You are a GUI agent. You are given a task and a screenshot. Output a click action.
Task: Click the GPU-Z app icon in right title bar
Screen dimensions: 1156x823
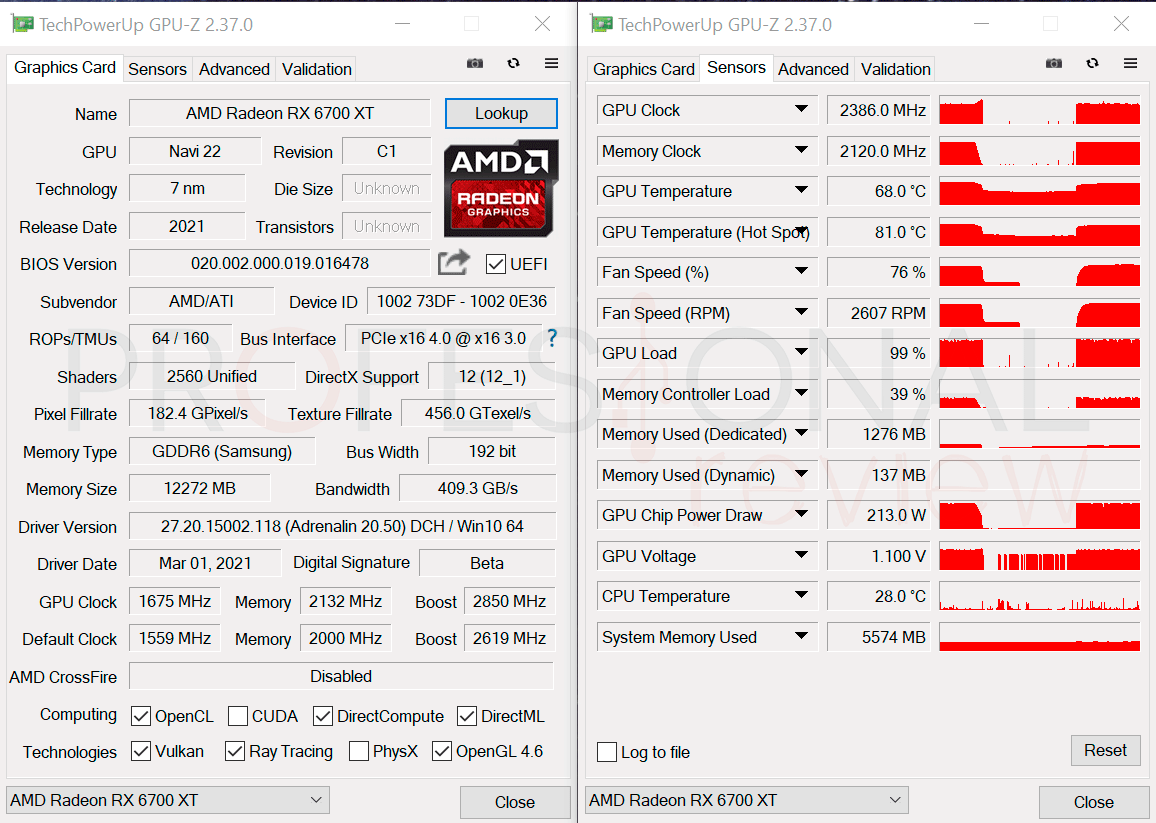pos(602,24)
